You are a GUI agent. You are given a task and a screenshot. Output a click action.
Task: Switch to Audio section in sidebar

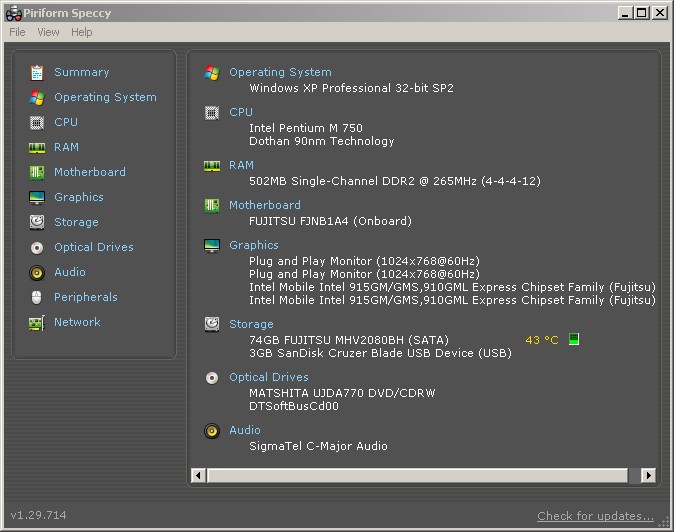70,272
